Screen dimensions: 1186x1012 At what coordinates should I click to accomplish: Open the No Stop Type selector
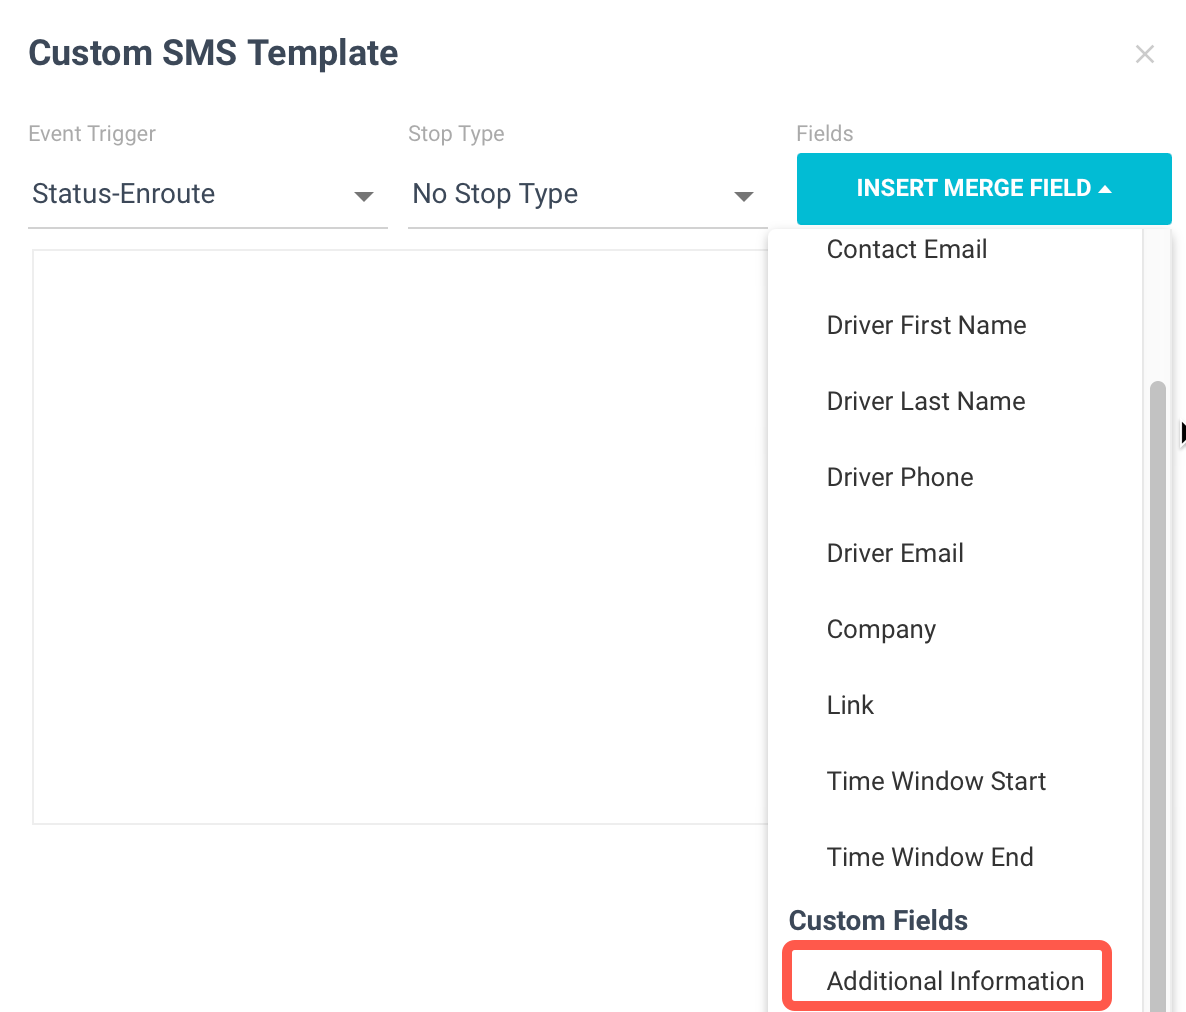click(x=587, y=194)
